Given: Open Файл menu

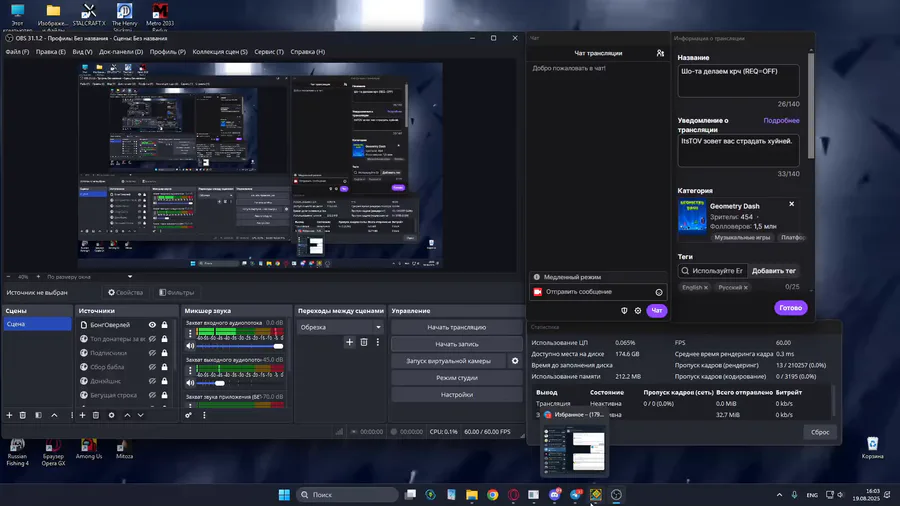Looking at the screenshot, I should pyautogui.click(x=17, y=52).
